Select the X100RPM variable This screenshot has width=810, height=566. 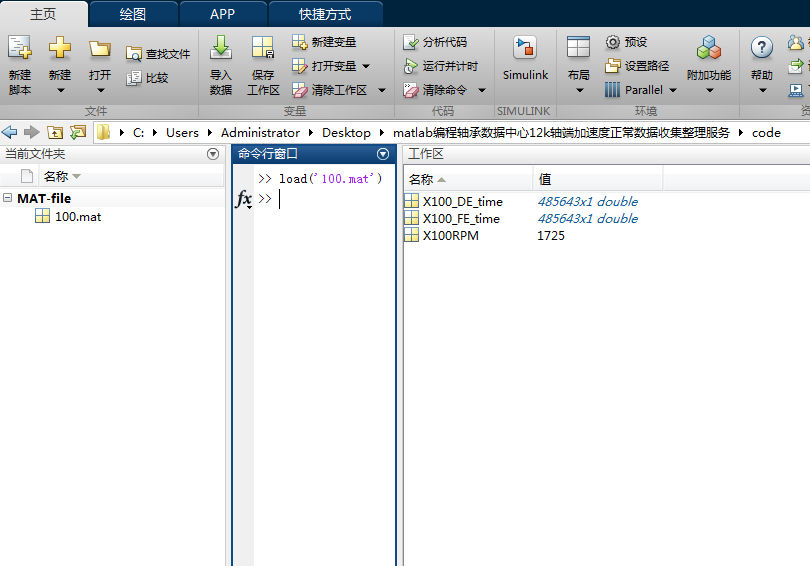tap(450, 235)
